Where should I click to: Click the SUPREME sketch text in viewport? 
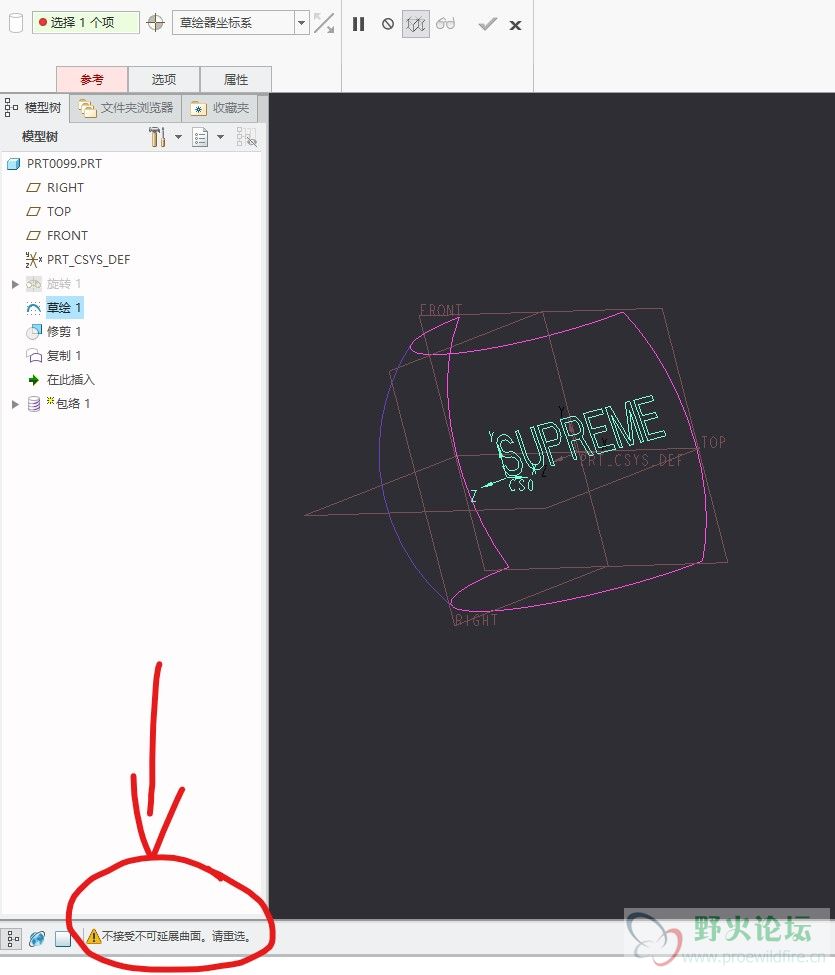580,434
